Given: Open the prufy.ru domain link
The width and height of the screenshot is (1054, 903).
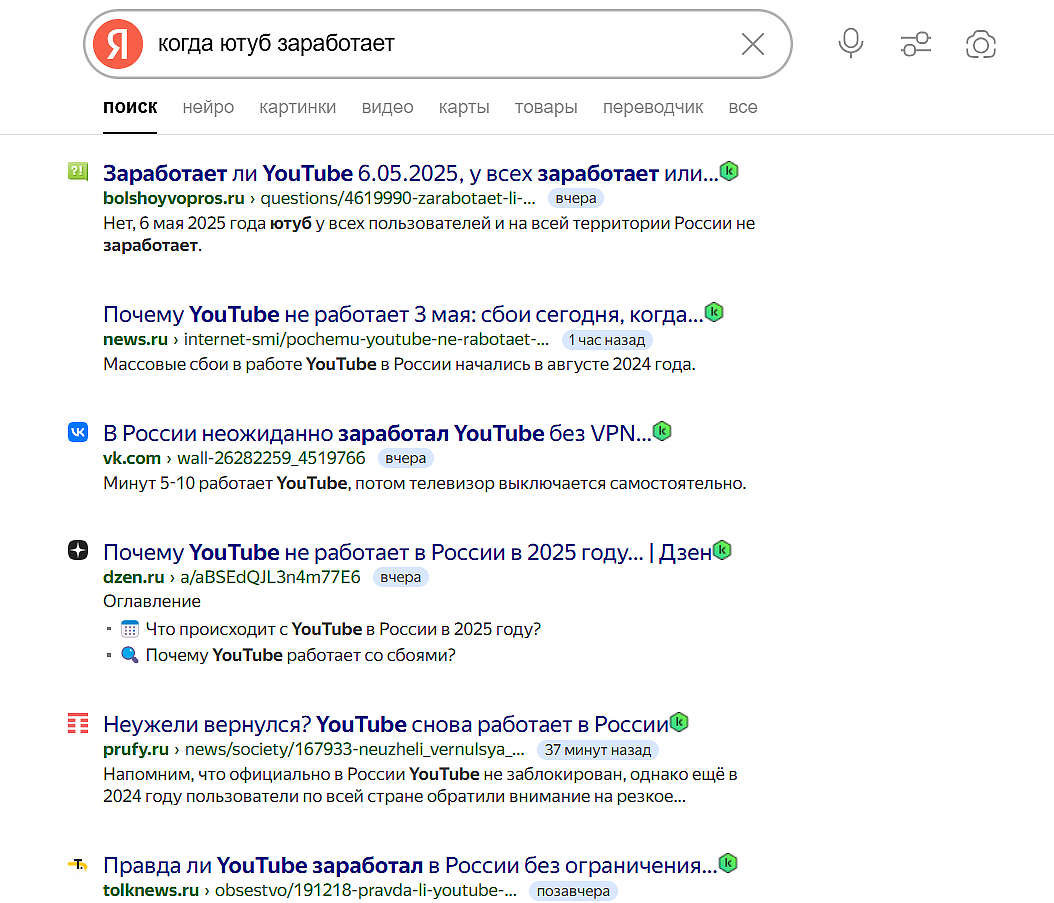Looking at the screenshot, I should (136, 750).
